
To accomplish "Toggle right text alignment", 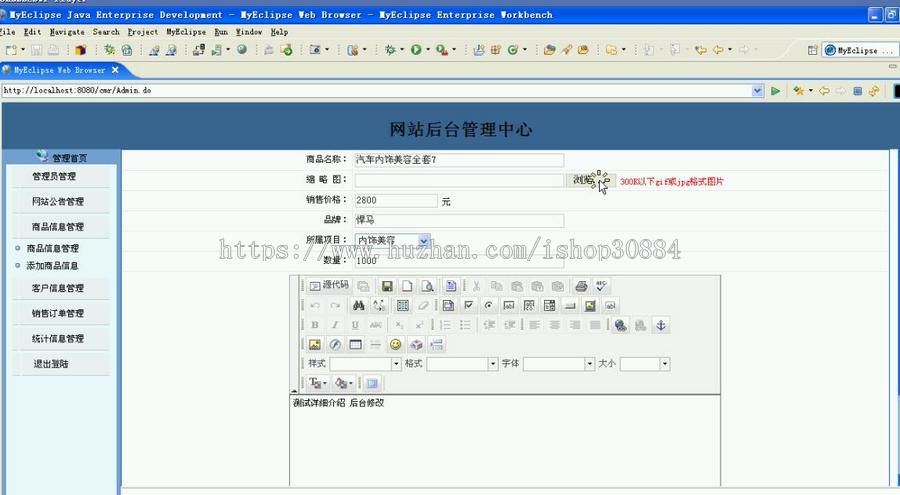I will (575, 325).
